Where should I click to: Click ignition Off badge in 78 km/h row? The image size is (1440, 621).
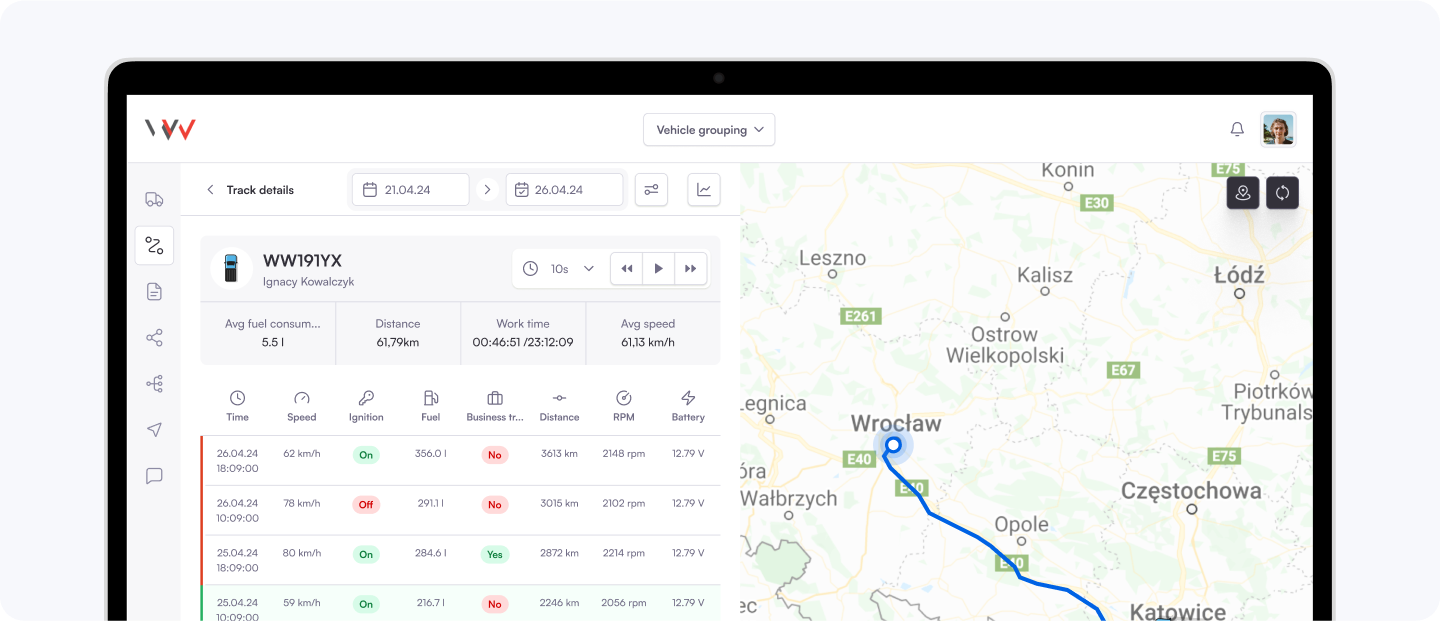pos(366,504)
